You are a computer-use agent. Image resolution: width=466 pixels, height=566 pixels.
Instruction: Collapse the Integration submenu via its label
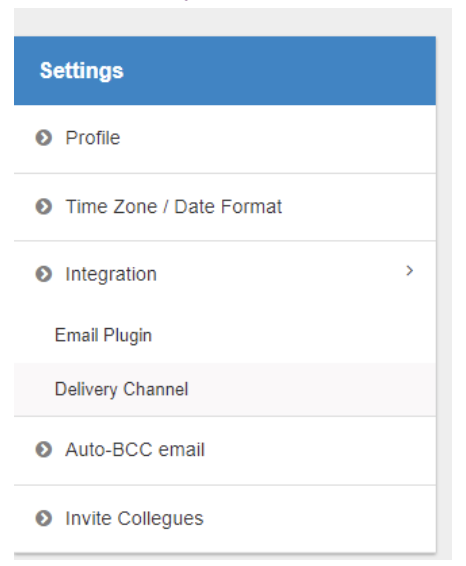[x=111, y=274]
